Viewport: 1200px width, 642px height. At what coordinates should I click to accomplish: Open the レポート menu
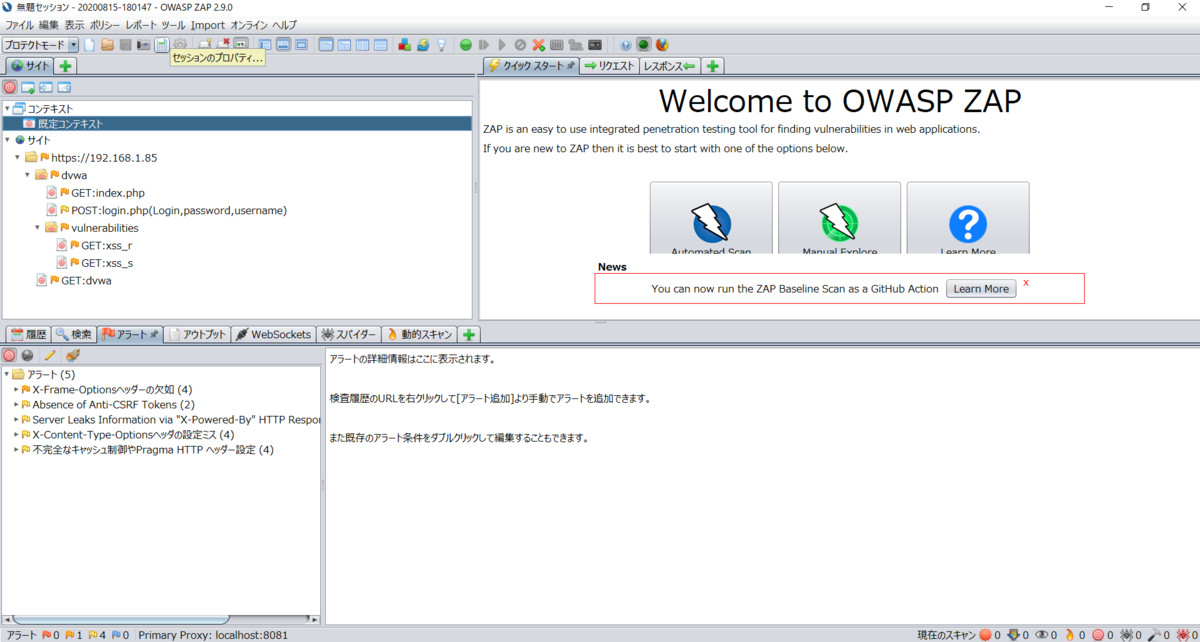(141, 24)
